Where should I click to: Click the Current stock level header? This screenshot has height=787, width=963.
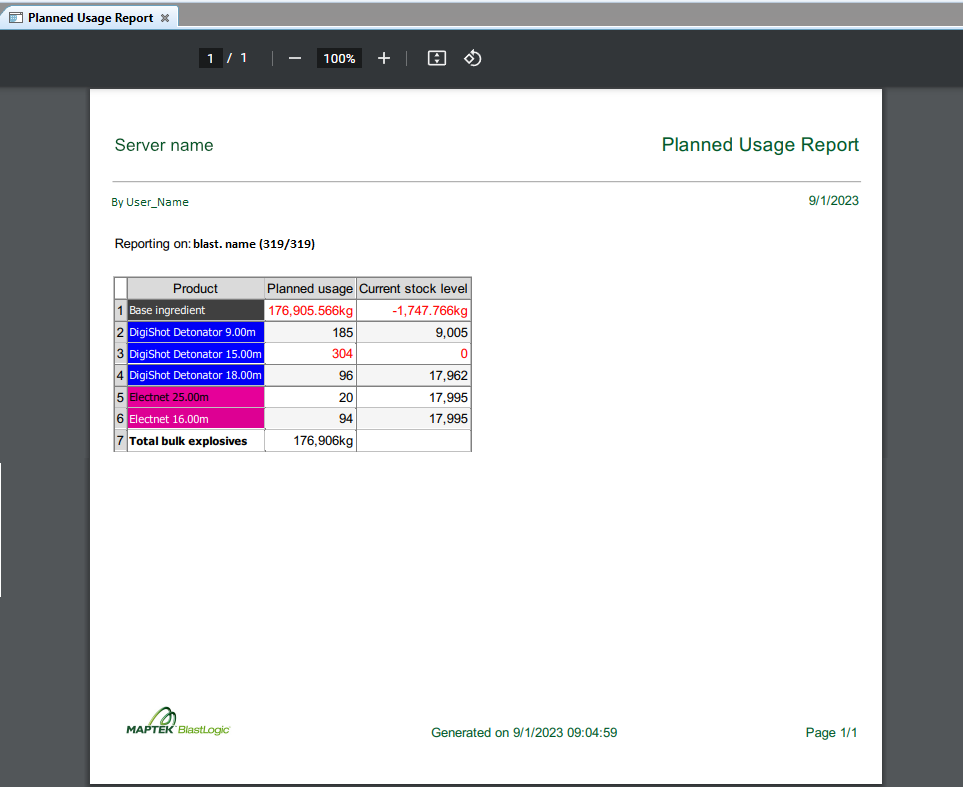pyautogui.click(x=413, y=288)
